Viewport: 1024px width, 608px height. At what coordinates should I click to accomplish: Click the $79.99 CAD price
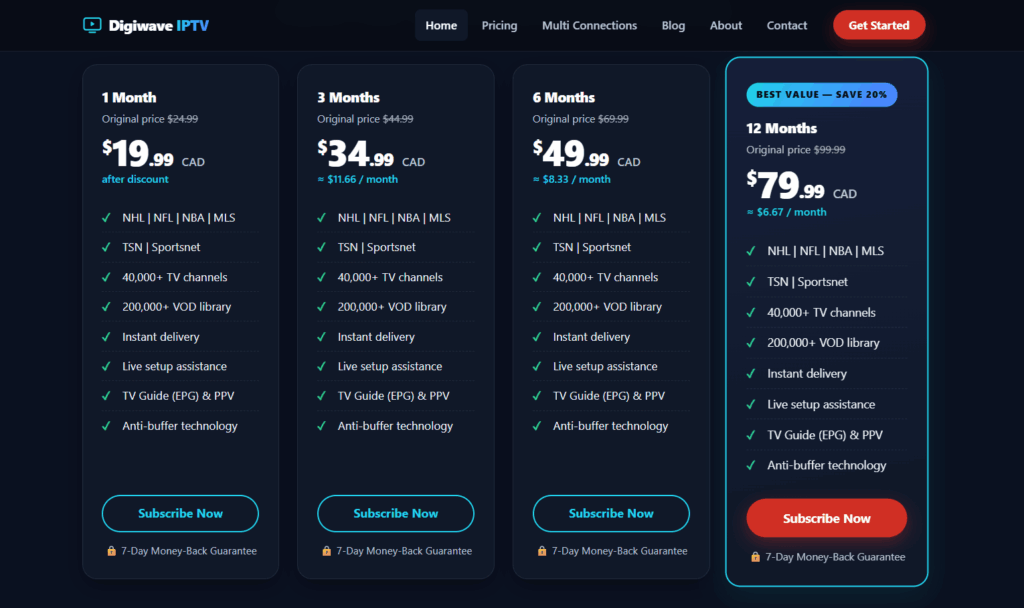[801, 185]
